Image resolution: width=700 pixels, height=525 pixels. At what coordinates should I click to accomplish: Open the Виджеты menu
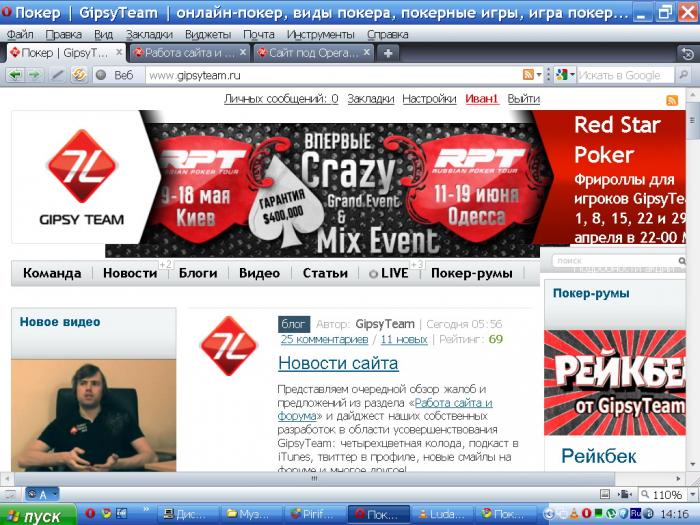[208, 34]
